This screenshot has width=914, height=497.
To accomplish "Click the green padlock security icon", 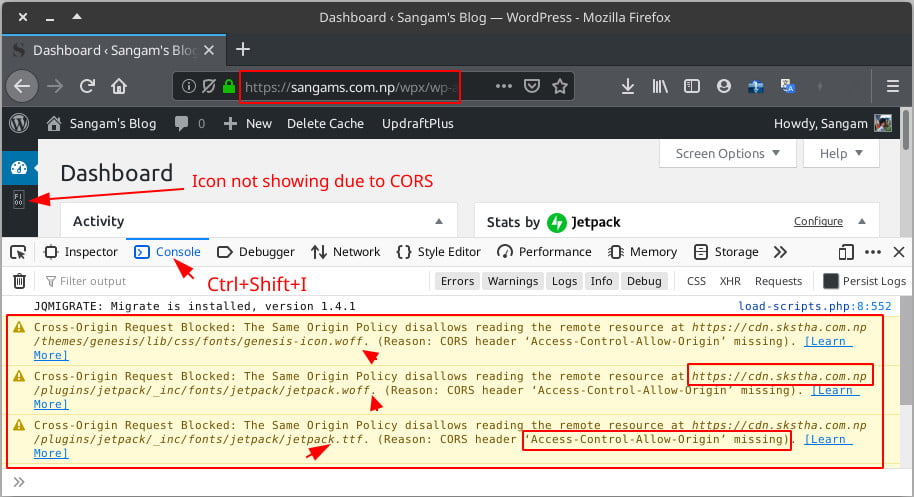I will [228, 87].
